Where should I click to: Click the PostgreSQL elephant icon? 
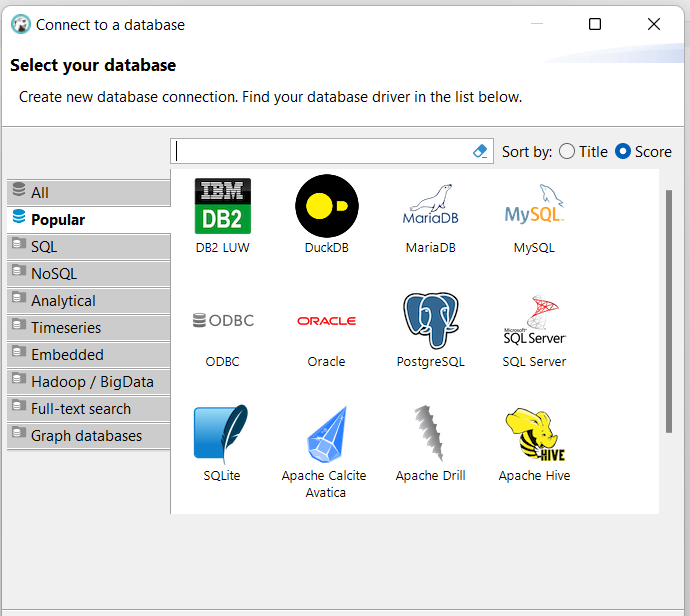pos(430,321)
